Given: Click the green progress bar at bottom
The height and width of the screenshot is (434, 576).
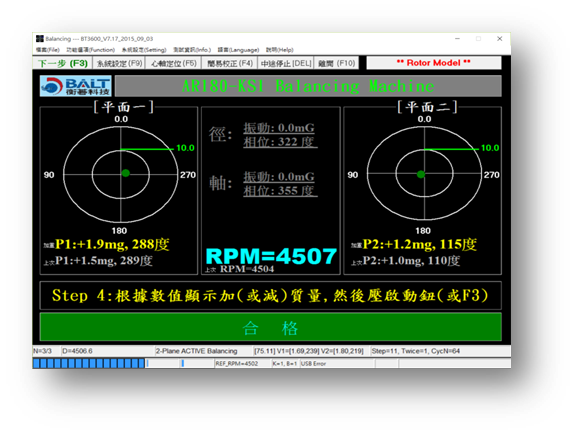Looking at the screenshot, I should (89, 363).
